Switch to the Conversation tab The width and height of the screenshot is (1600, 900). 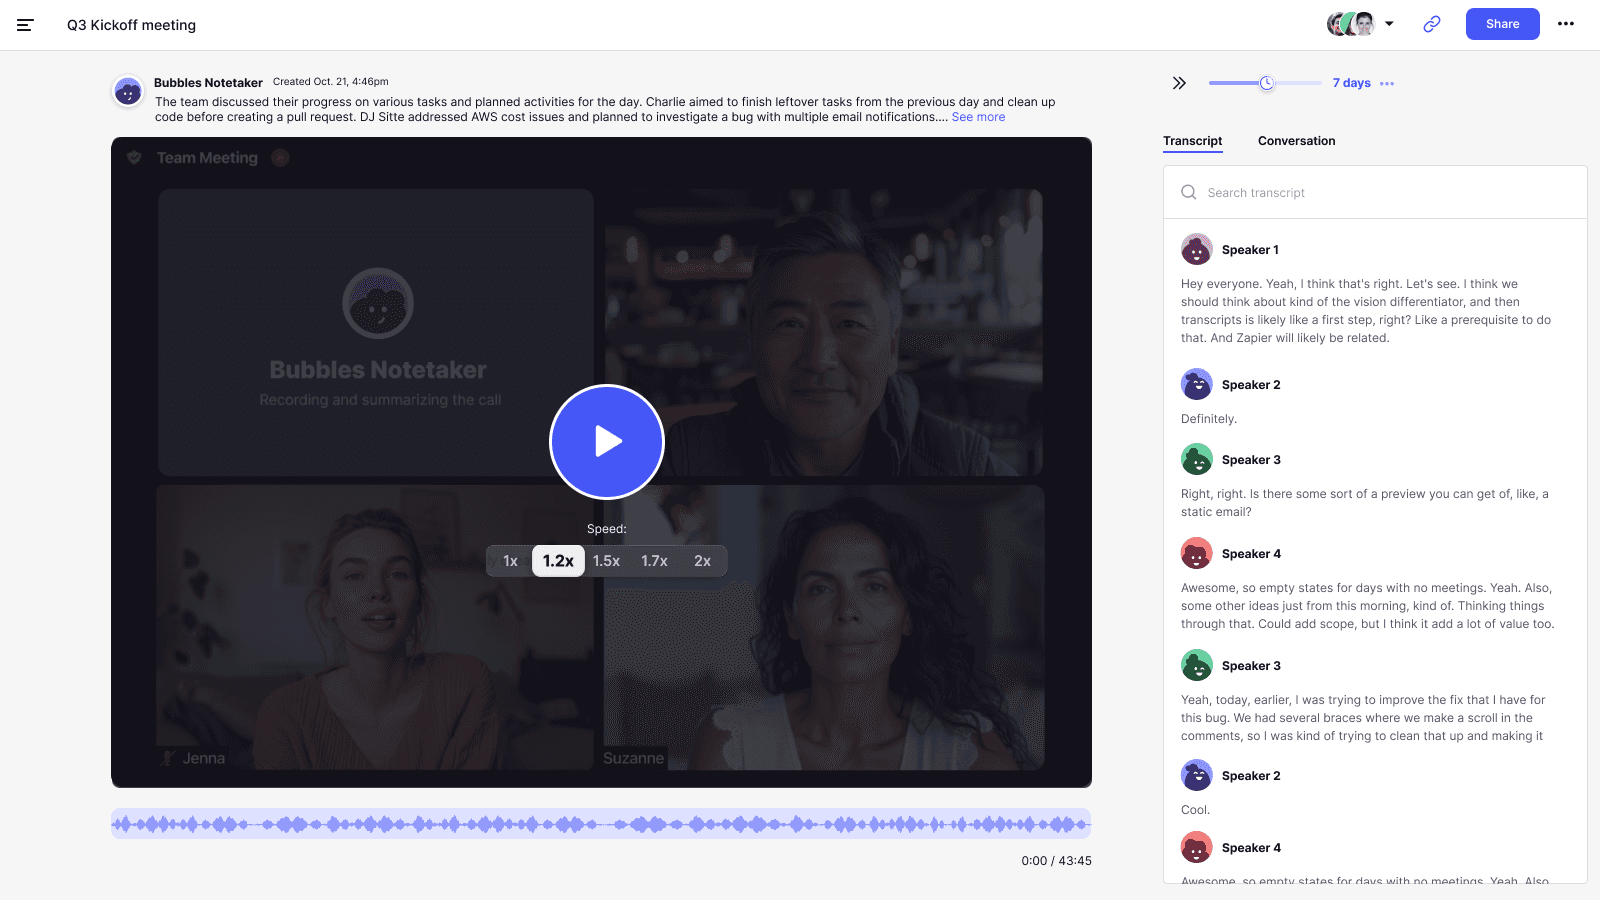tap(1296, 141)
